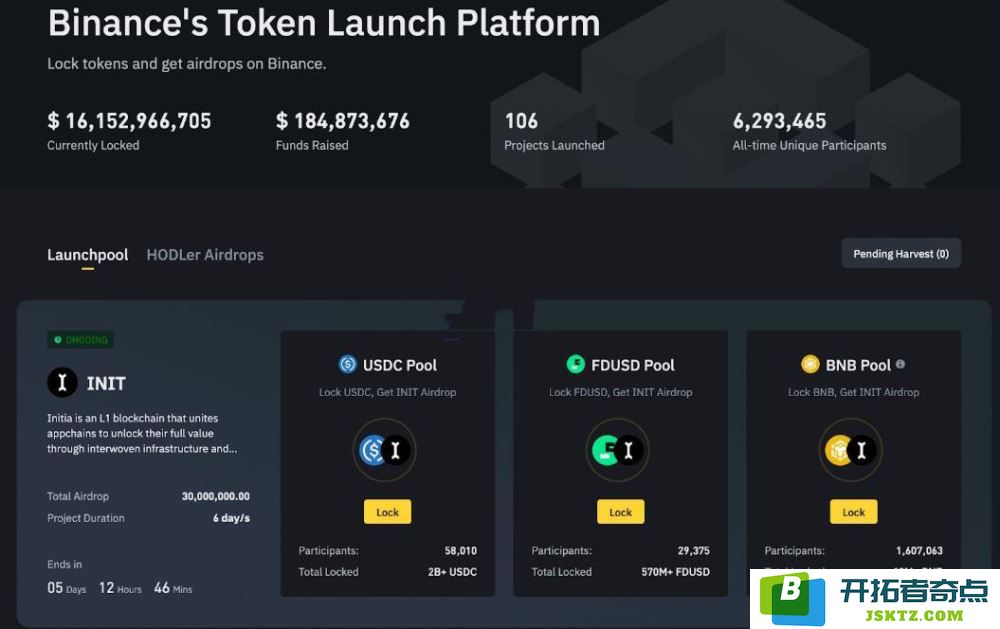Click the FDUSD icon beside FDUSD Pool title
Image resolution: width=1000 pixels, height=629 pixels.
tap(576, 364)
